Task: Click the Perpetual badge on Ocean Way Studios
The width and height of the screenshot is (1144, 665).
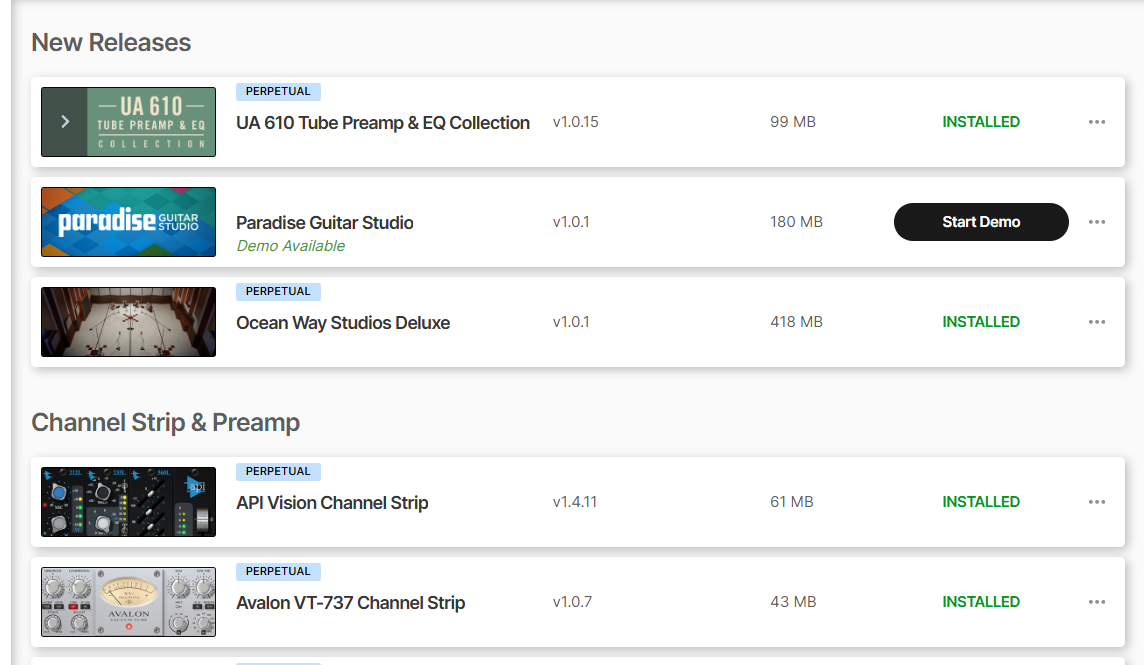Action: (x=278, y=291)
